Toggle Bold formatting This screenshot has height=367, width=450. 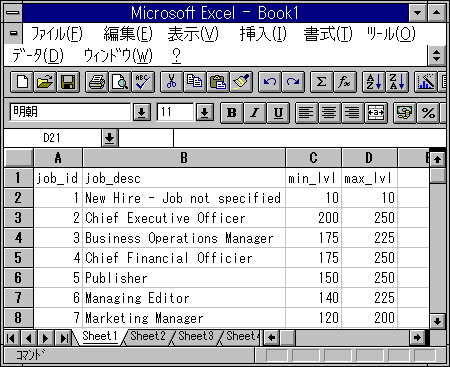232,113
